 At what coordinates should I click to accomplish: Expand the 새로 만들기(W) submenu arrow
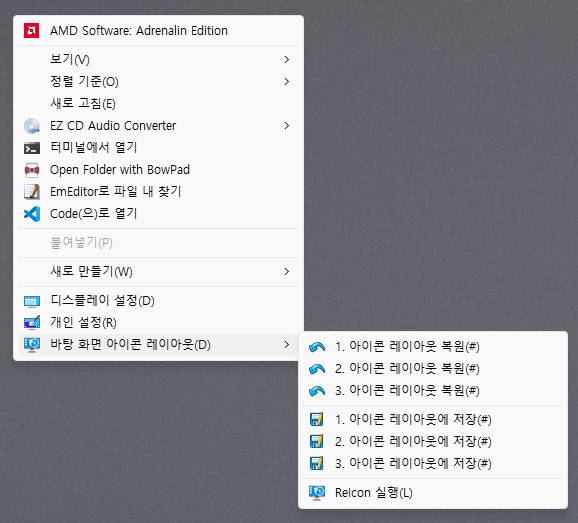pyautogui.click(x=287, y=272)
